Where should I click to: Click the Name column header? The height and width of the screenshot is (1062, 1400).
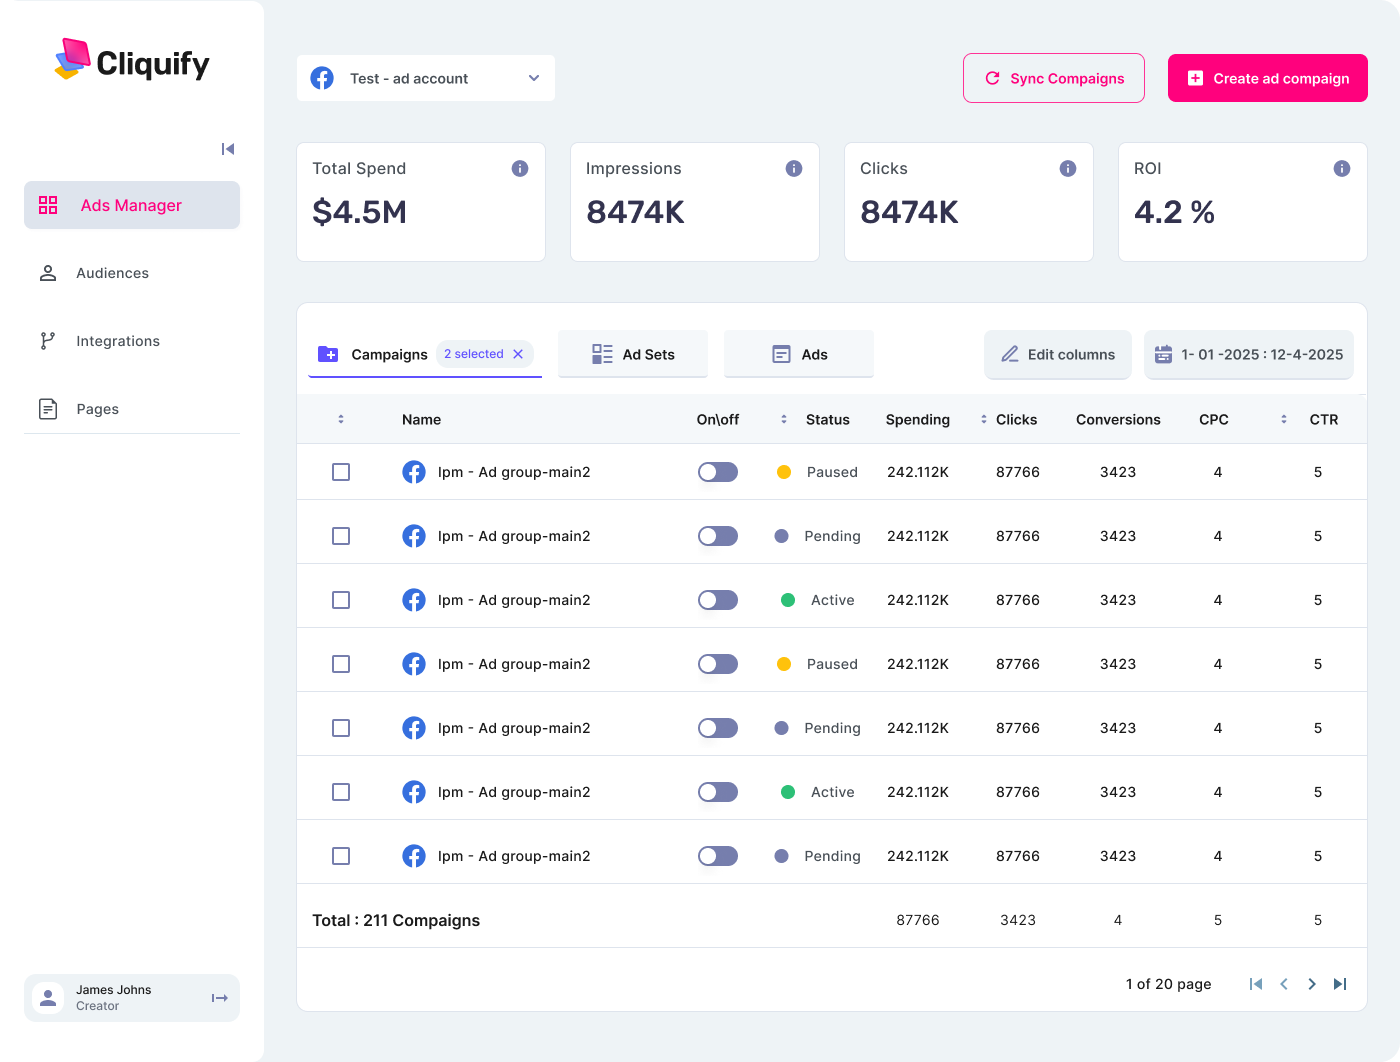(x=421, y=419)
